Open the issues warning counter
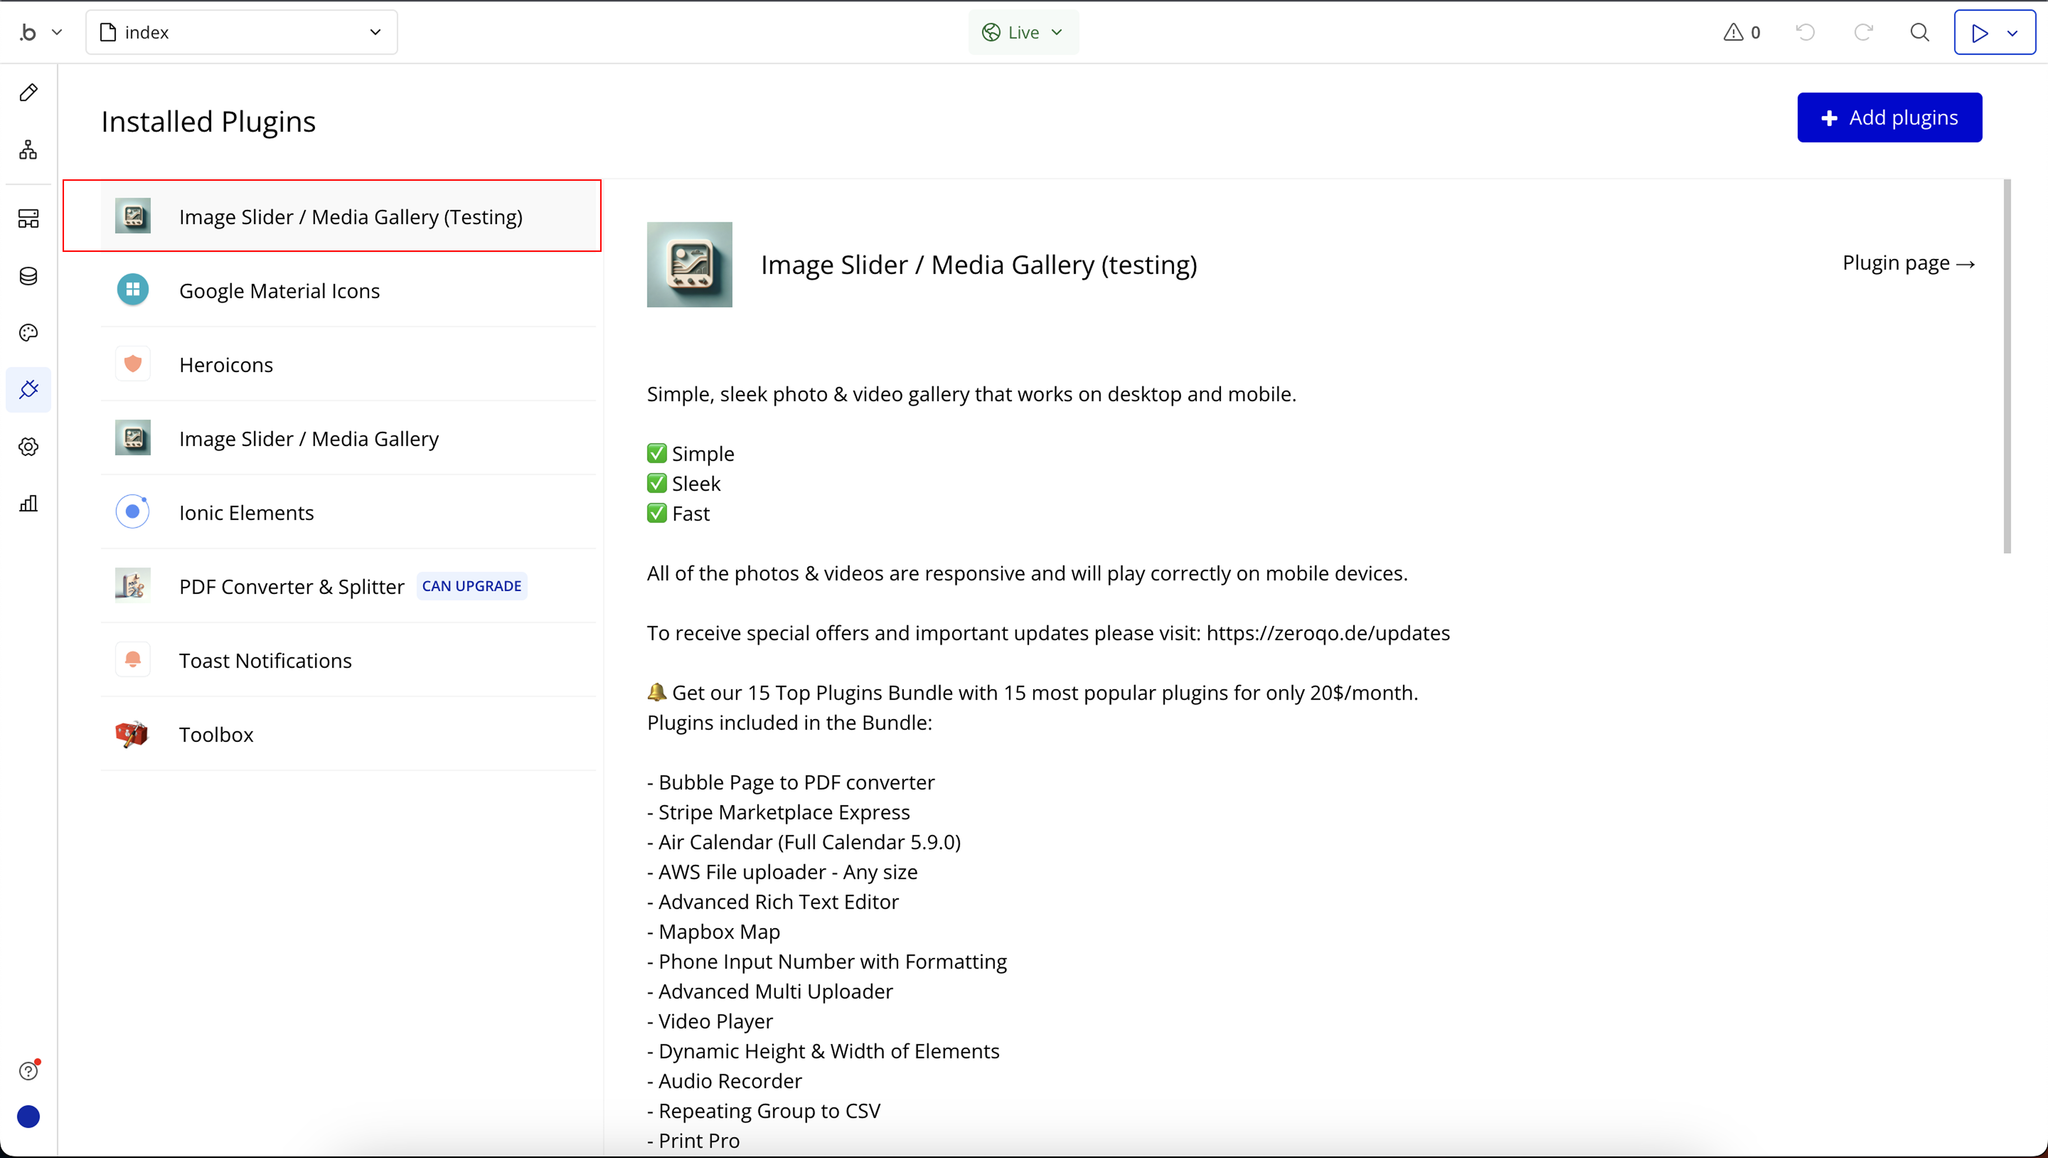The image size is (2048, 1158). [x=1742, y=32]
